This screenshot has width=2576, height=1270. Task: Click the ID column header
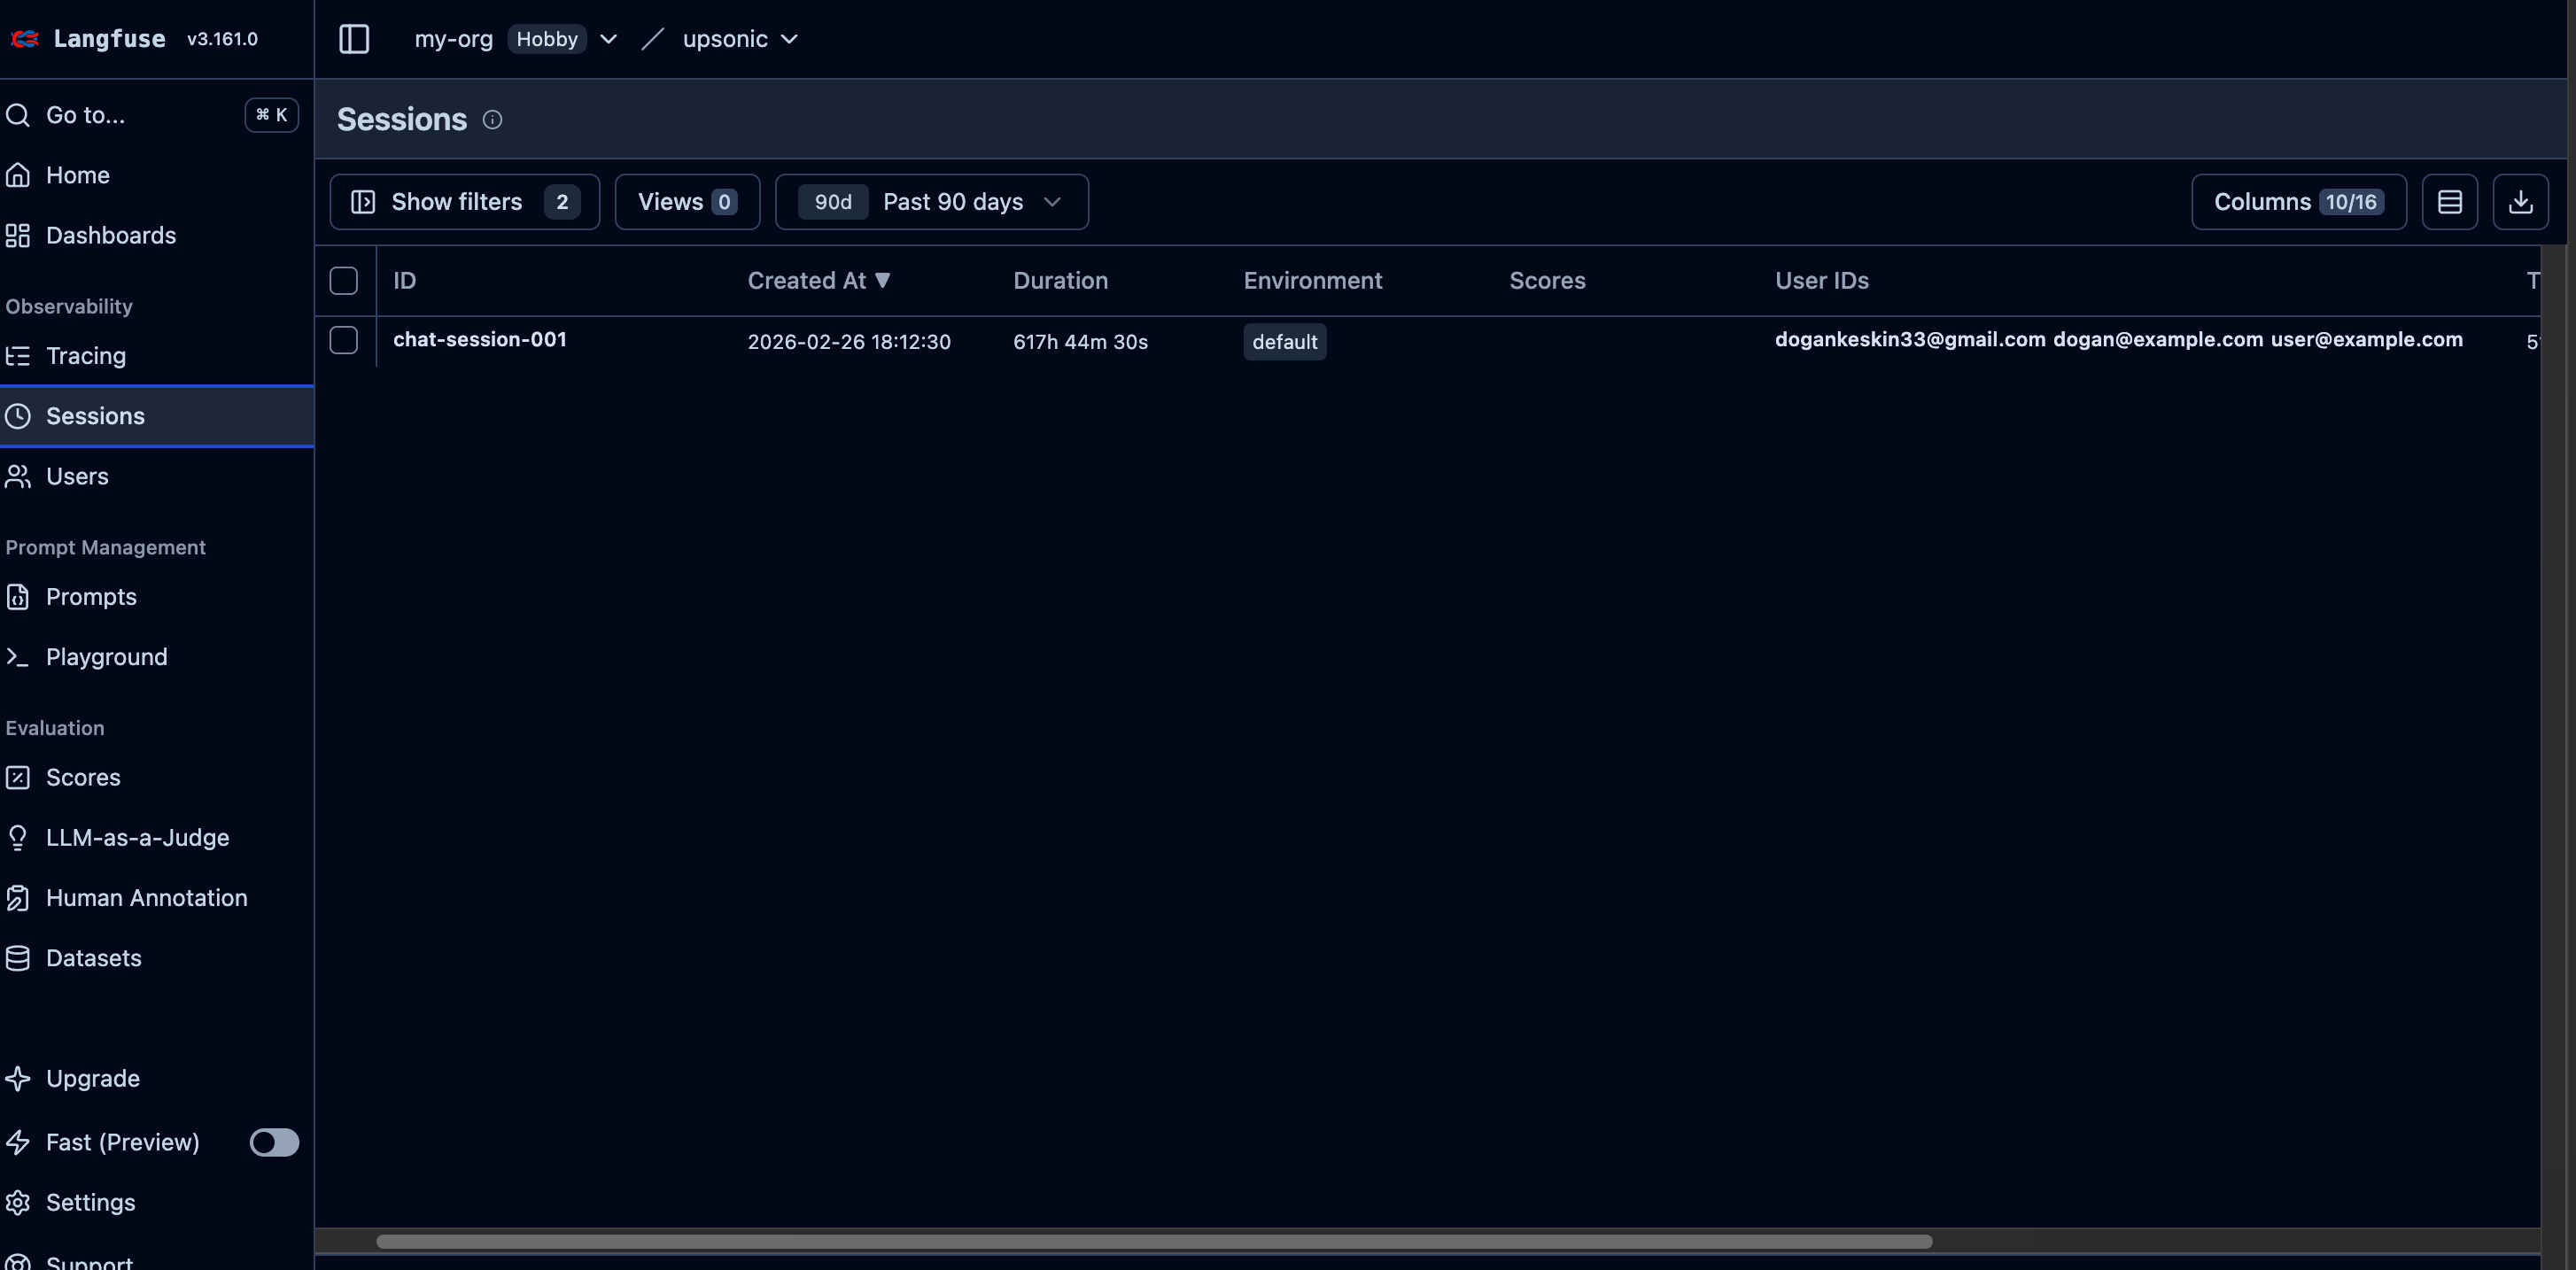click(404, 281)
